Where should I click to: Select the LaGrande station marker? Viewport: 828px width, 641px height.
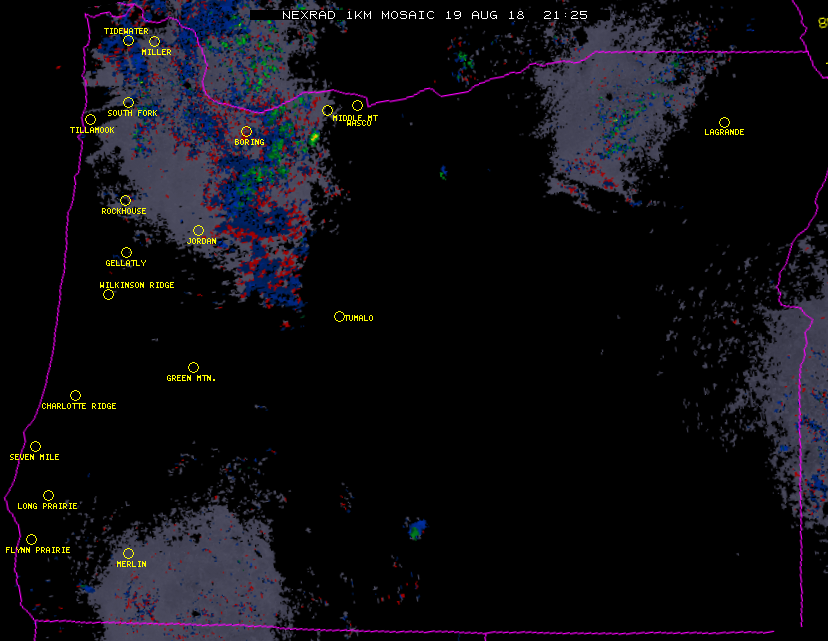coord(724,123)
